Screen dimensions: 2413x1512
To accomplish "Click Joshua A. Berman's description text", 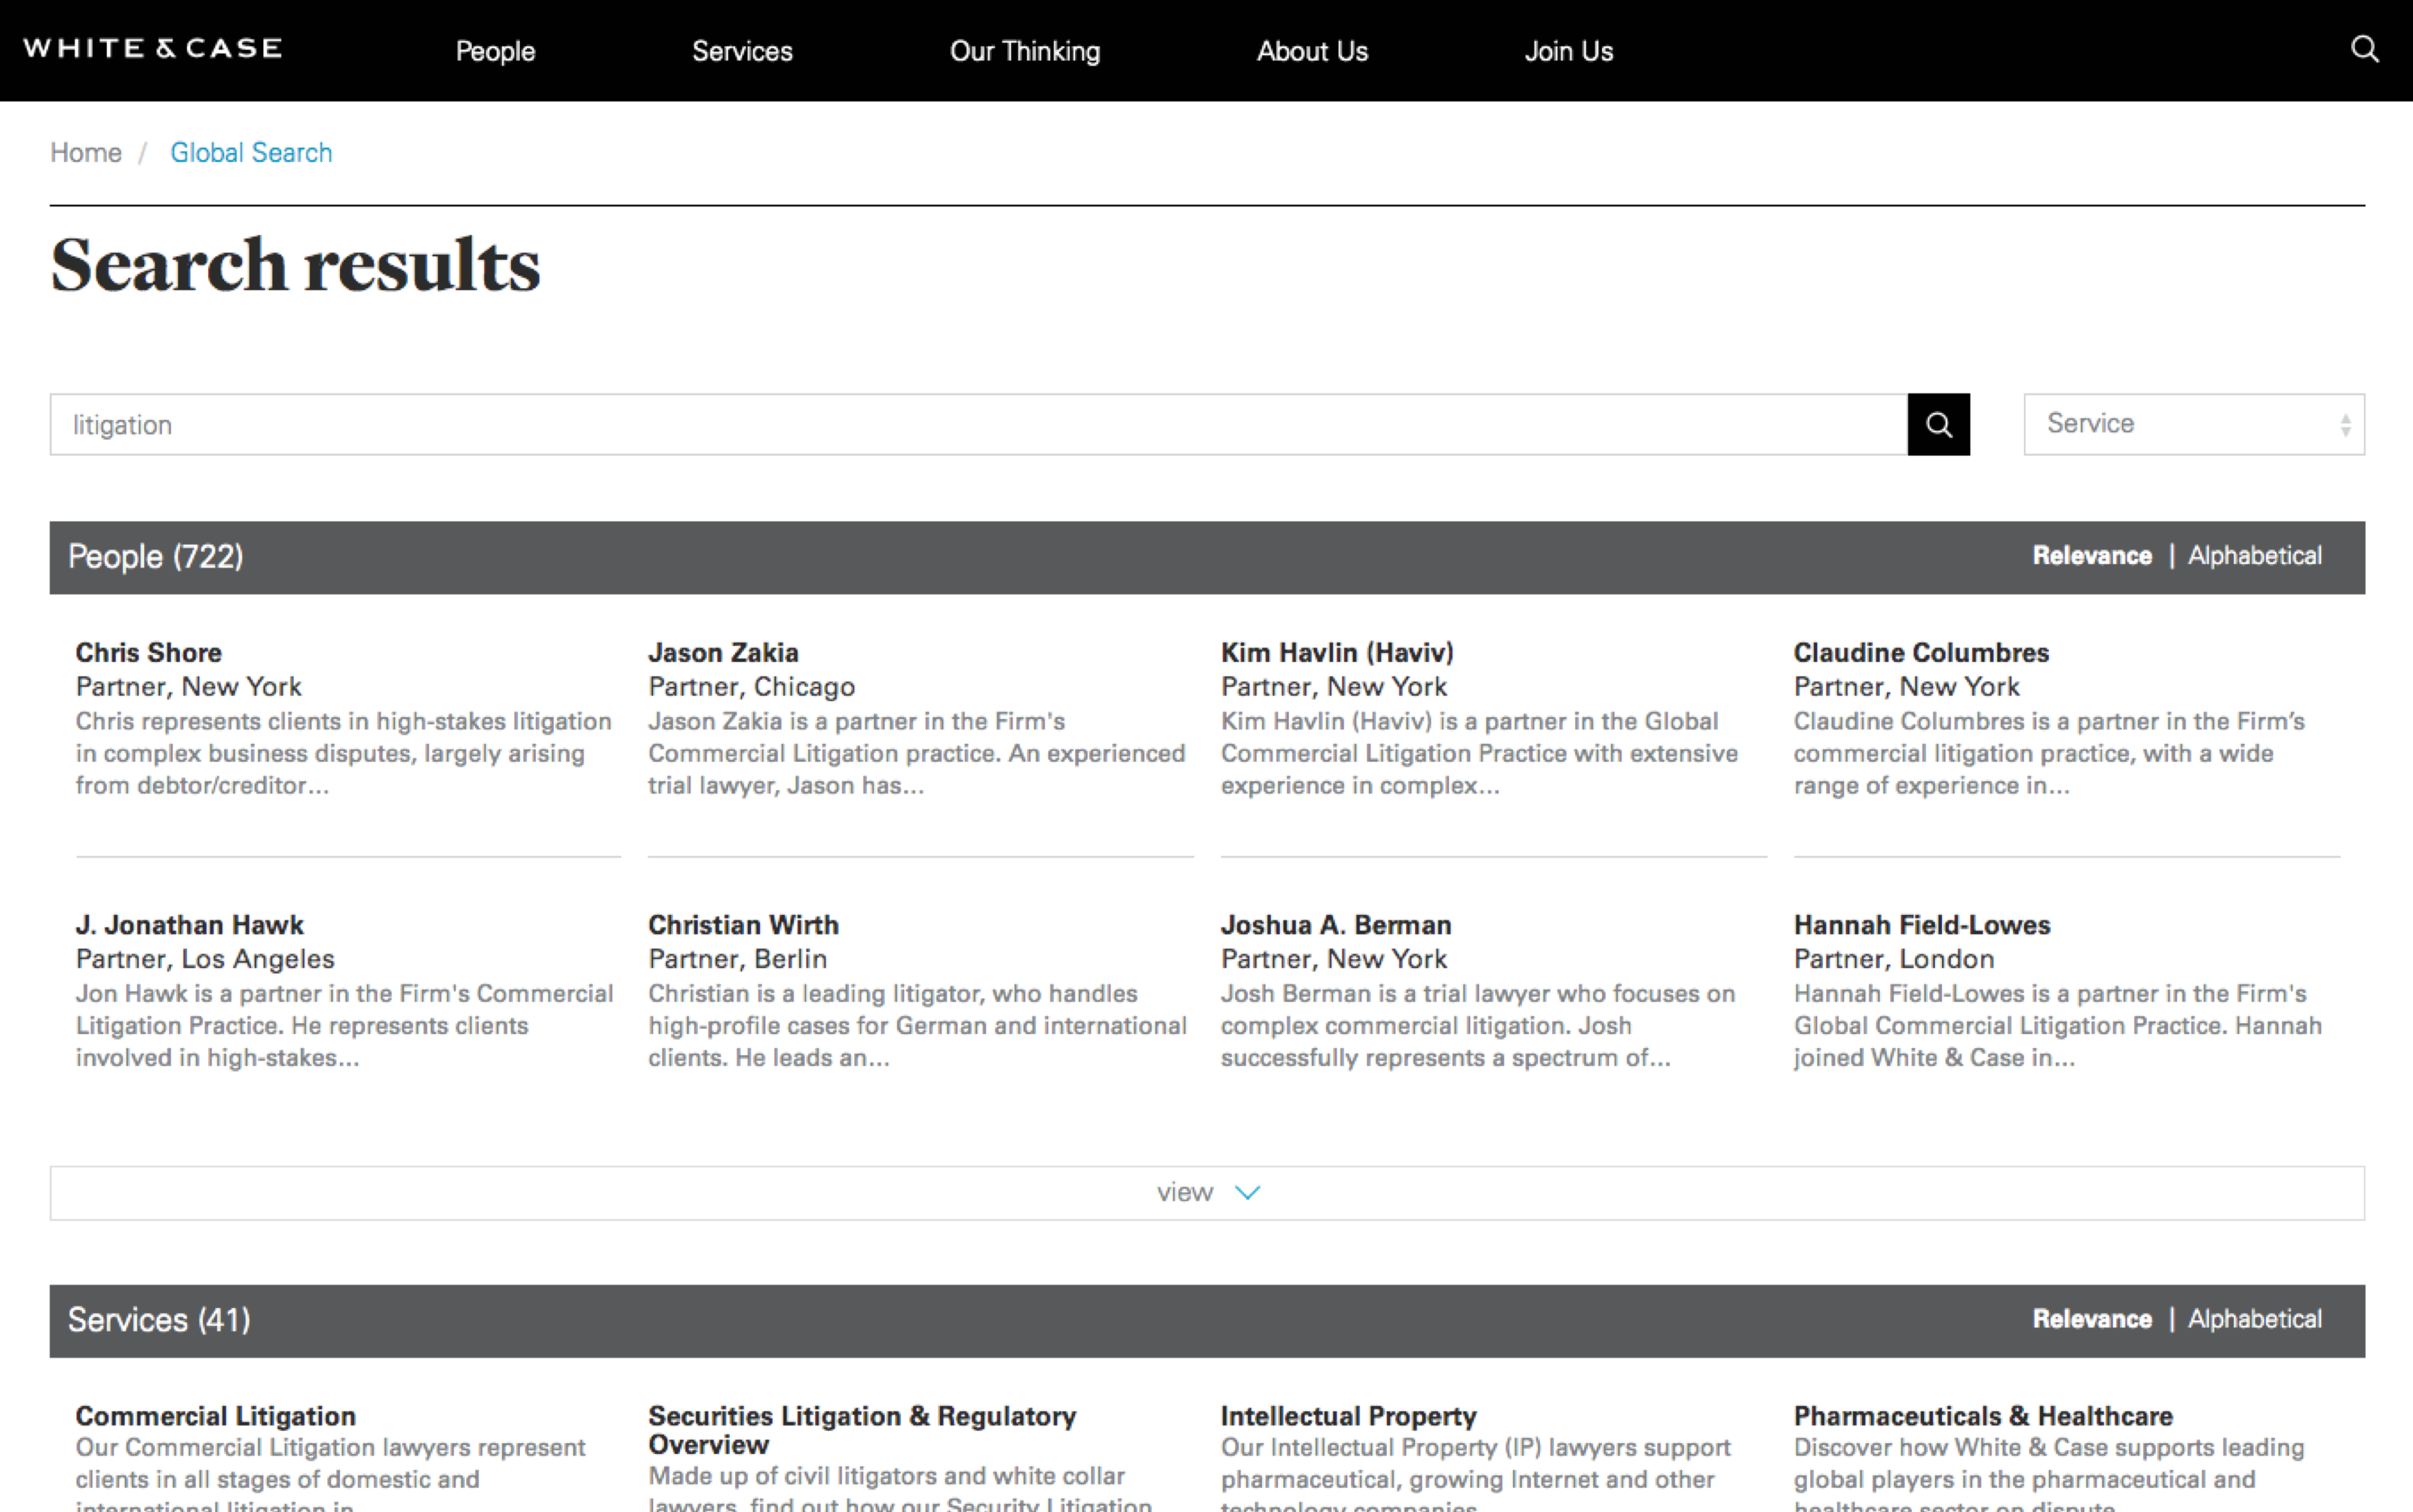I will tap(1478, 1025).
